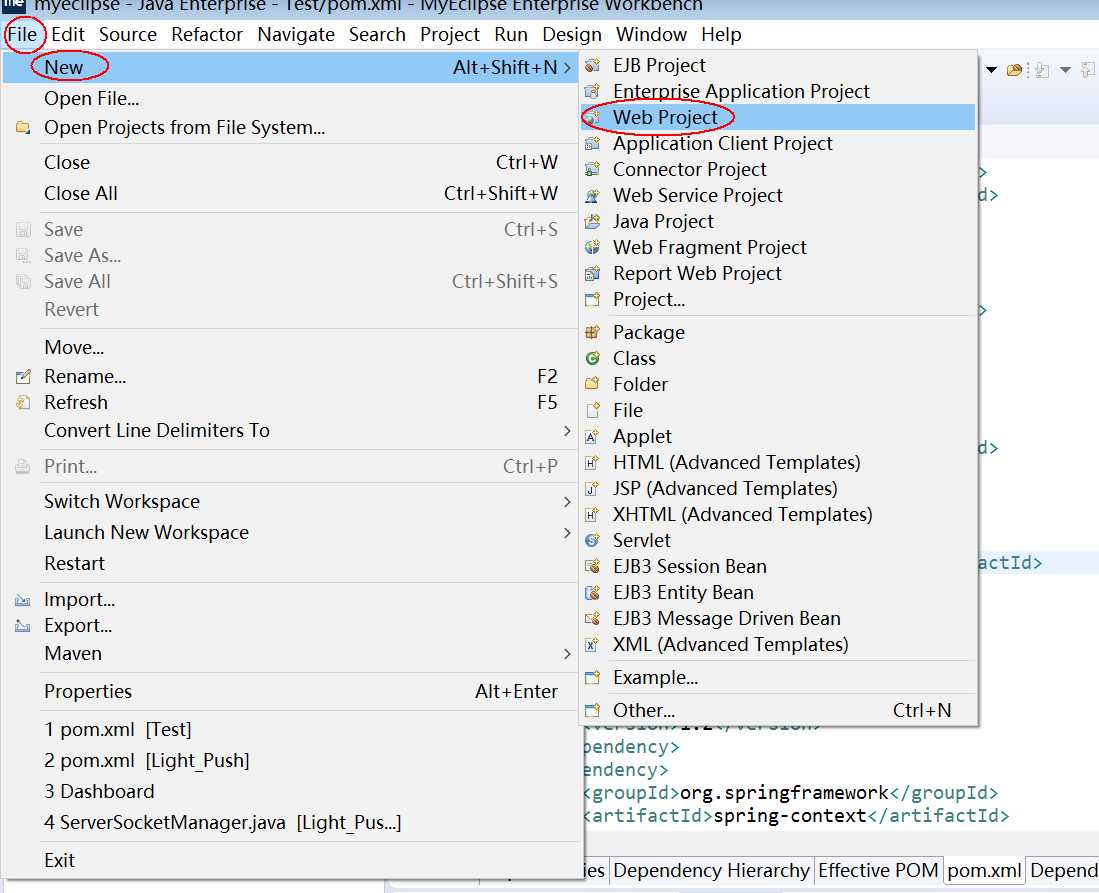Image resolution: width=1099 pixels, height=893 pixels.
Task: Click the Folder icon in New submenu
Action: point(592,384)
